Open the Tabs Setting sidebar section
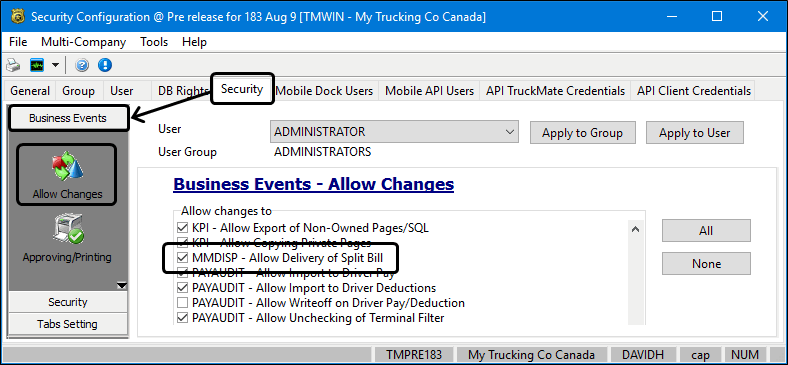The height and width of the screenshot is (365, 788). [x=67, y=324]
